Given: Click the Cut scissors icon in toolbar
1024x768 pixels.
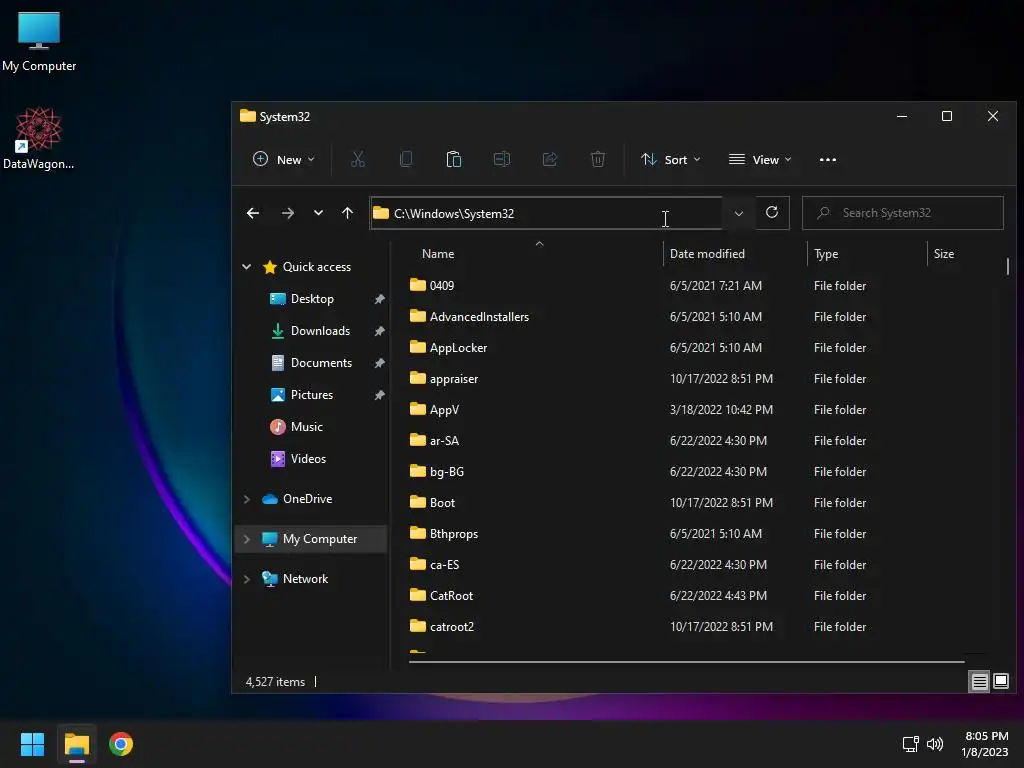Looking at the screenshot, I should point(358,159).
